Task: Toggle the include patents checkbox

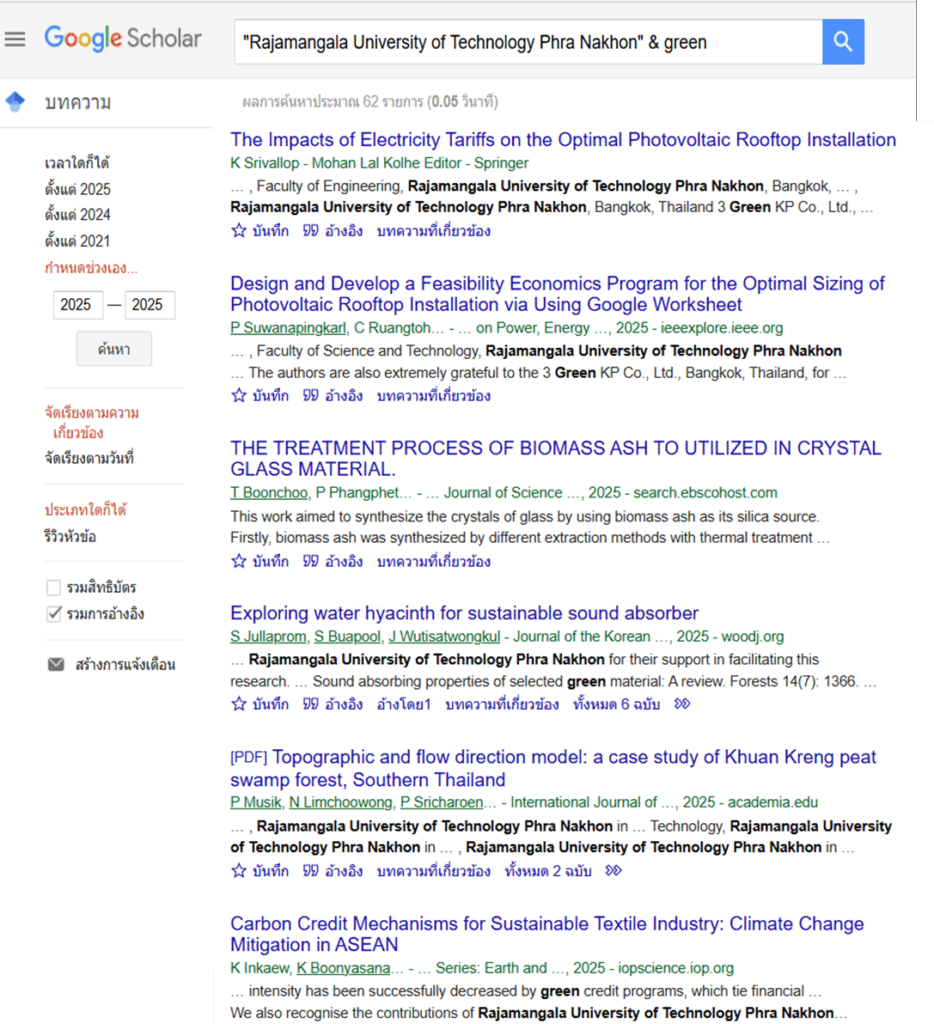Action: click(x=54, y=587)
